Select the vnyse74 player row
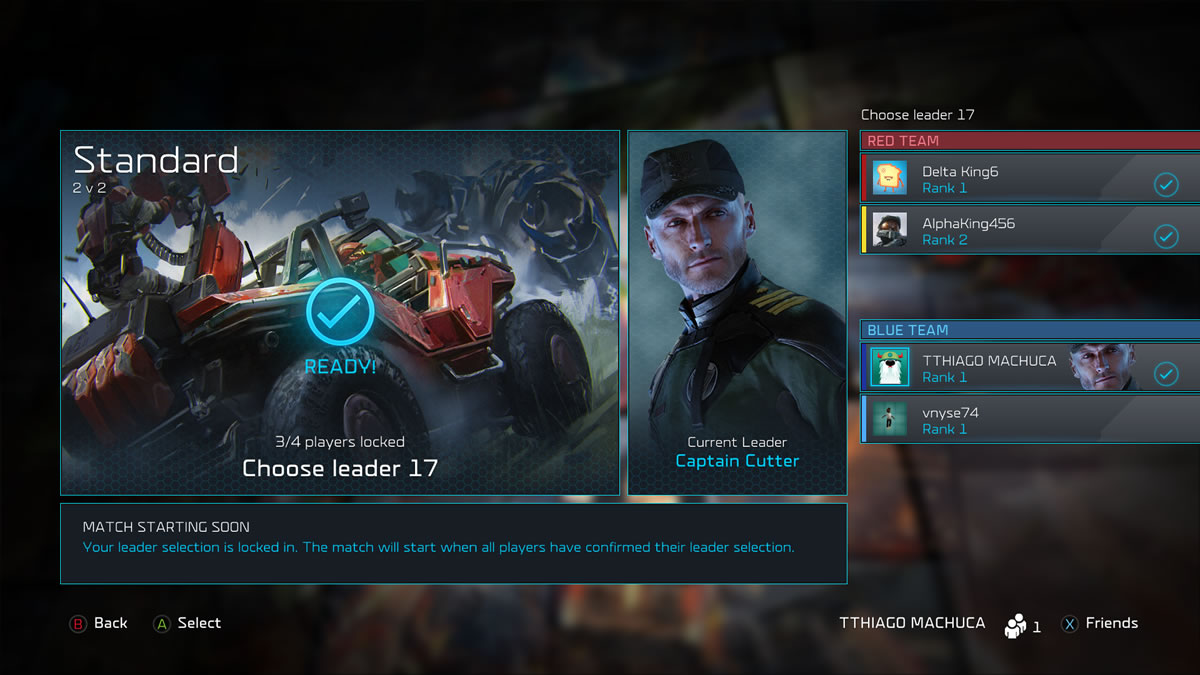The width and height of the screenshot is (1200, 675). tap(1030, 419)
